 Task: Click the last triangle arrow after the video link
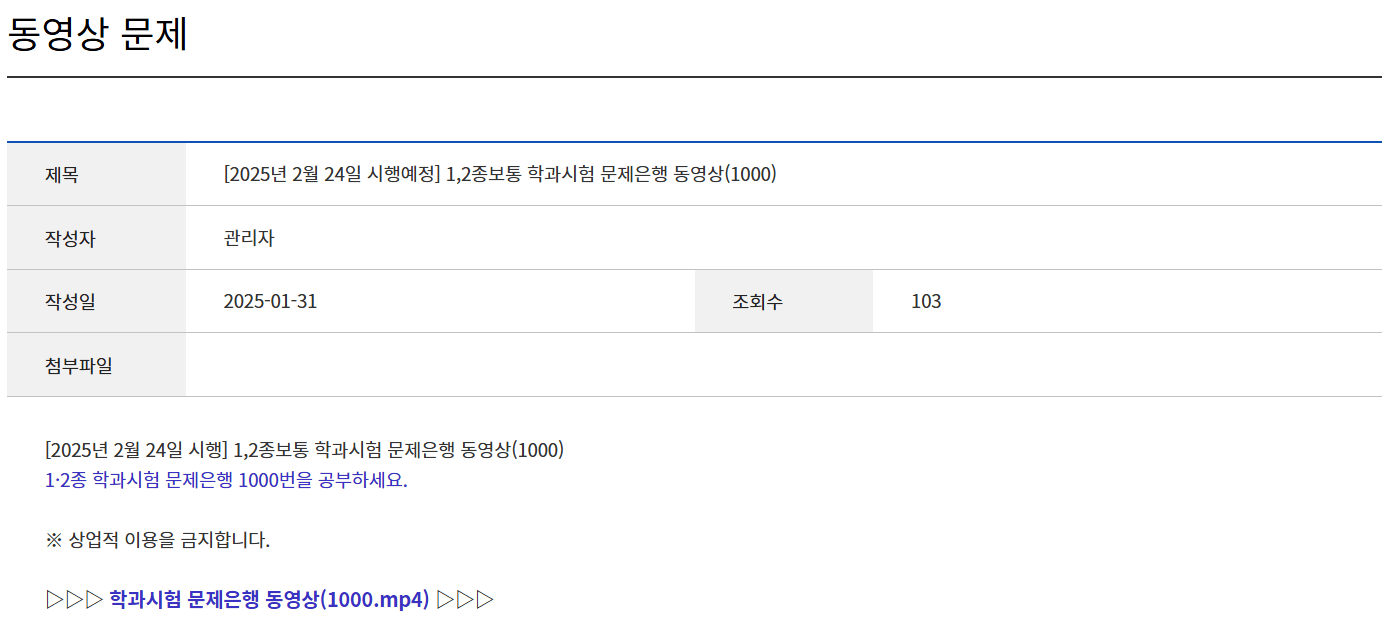(485, 600)
